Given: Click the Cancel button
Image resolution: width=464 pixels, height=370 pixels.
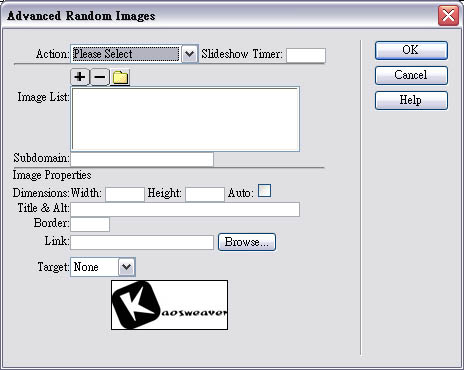Looking at the screenshot, I should click(x=411, y=75).
